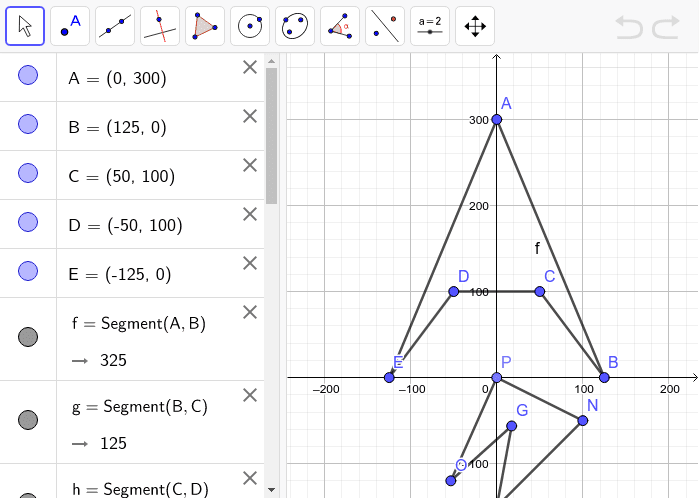Select the Perpendicular Line tool
Image resolution: width=700 pixels, height=500 pixels.
(160, 26)
